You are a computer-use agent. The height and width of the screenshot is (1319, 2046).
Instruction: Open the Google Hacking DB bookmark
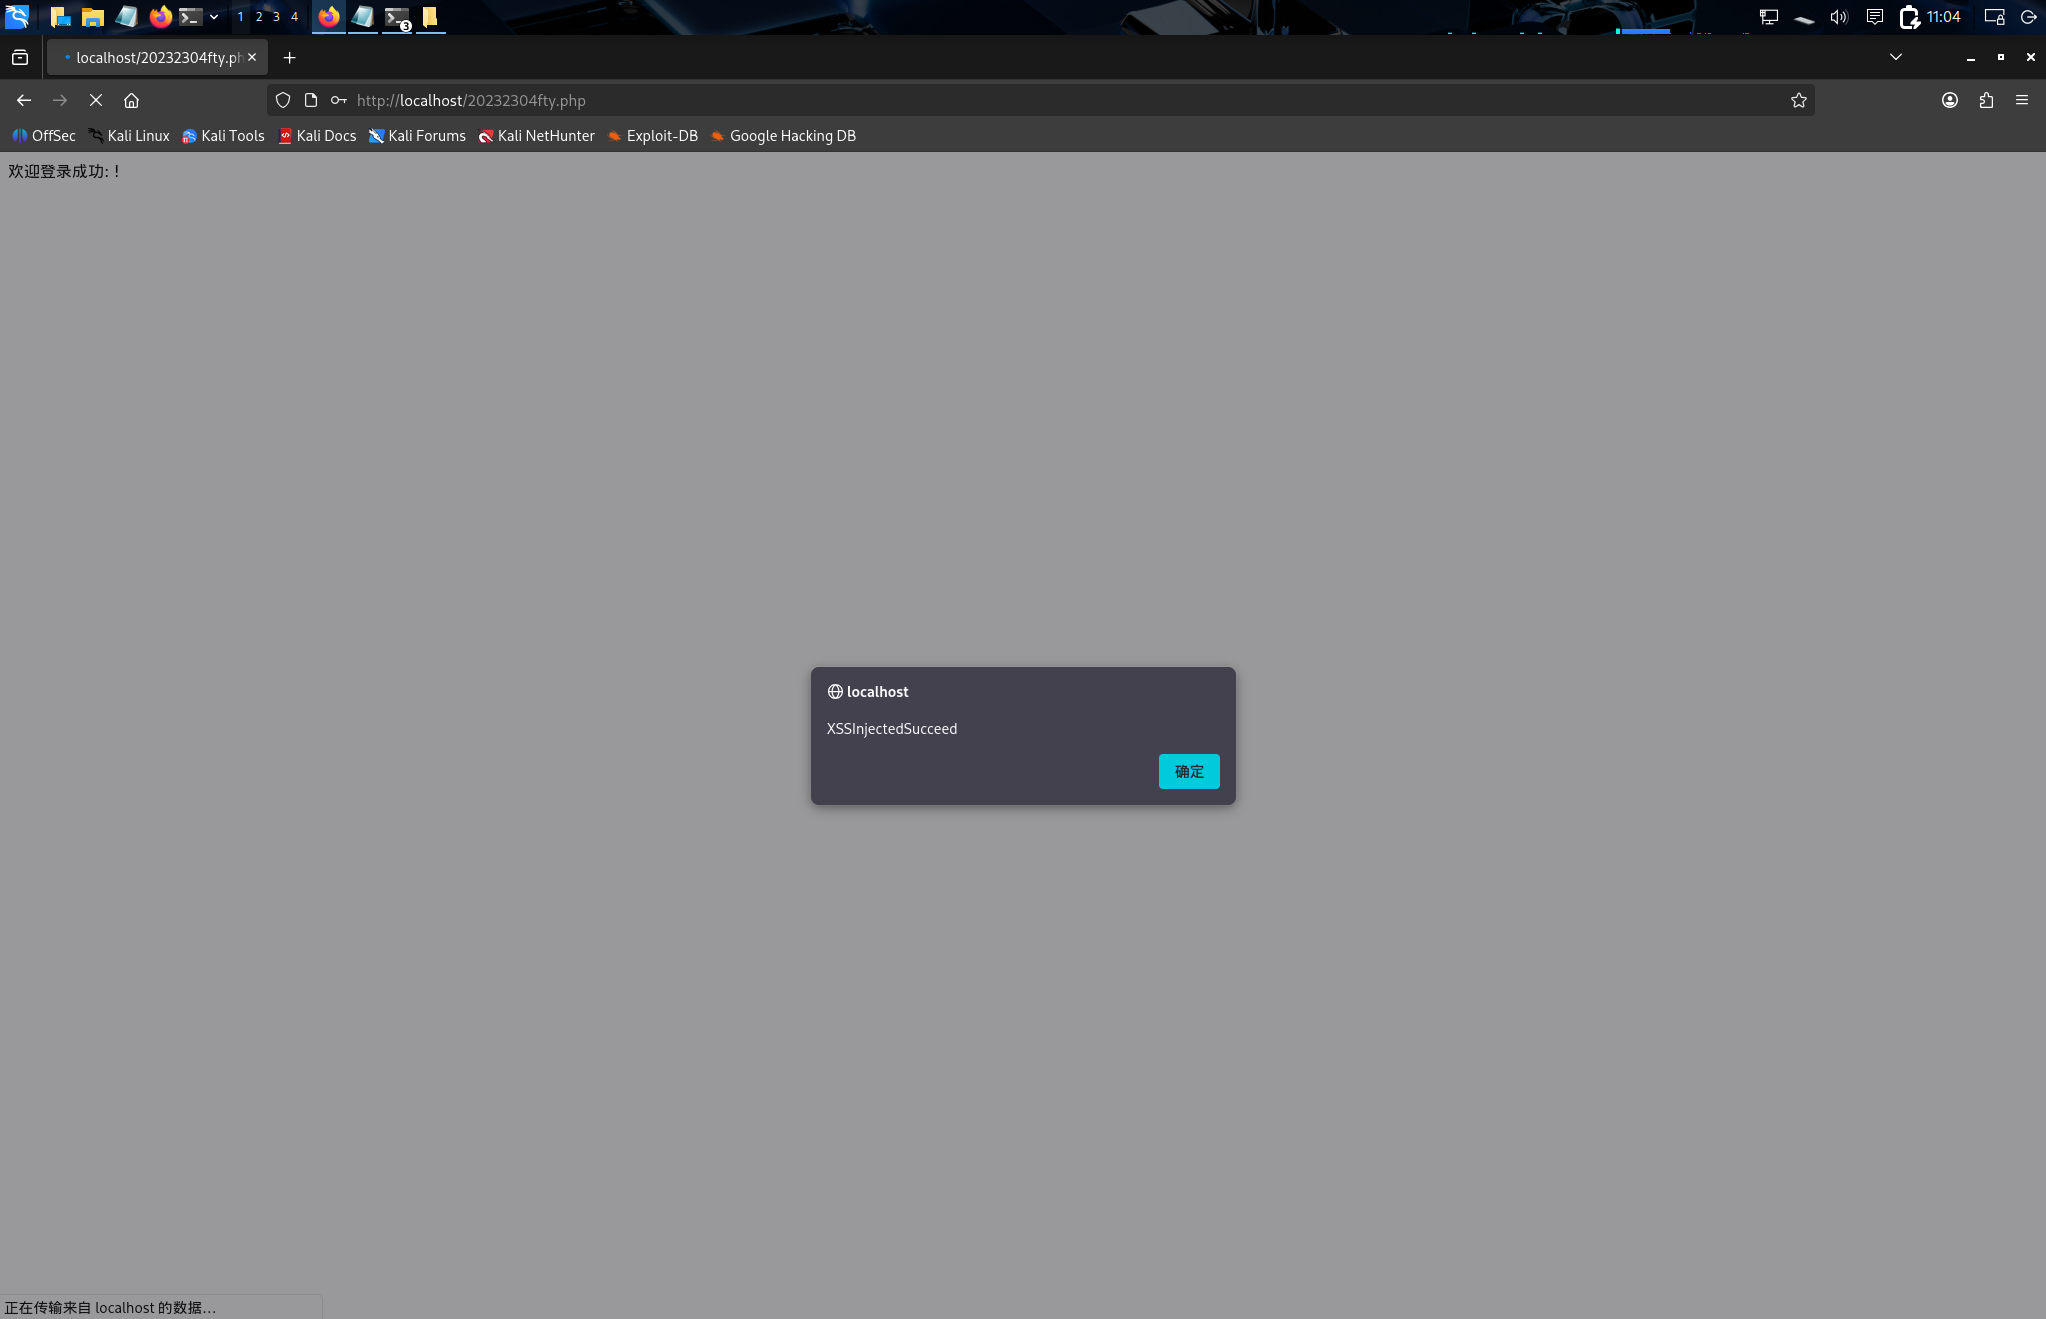(783, 136)
